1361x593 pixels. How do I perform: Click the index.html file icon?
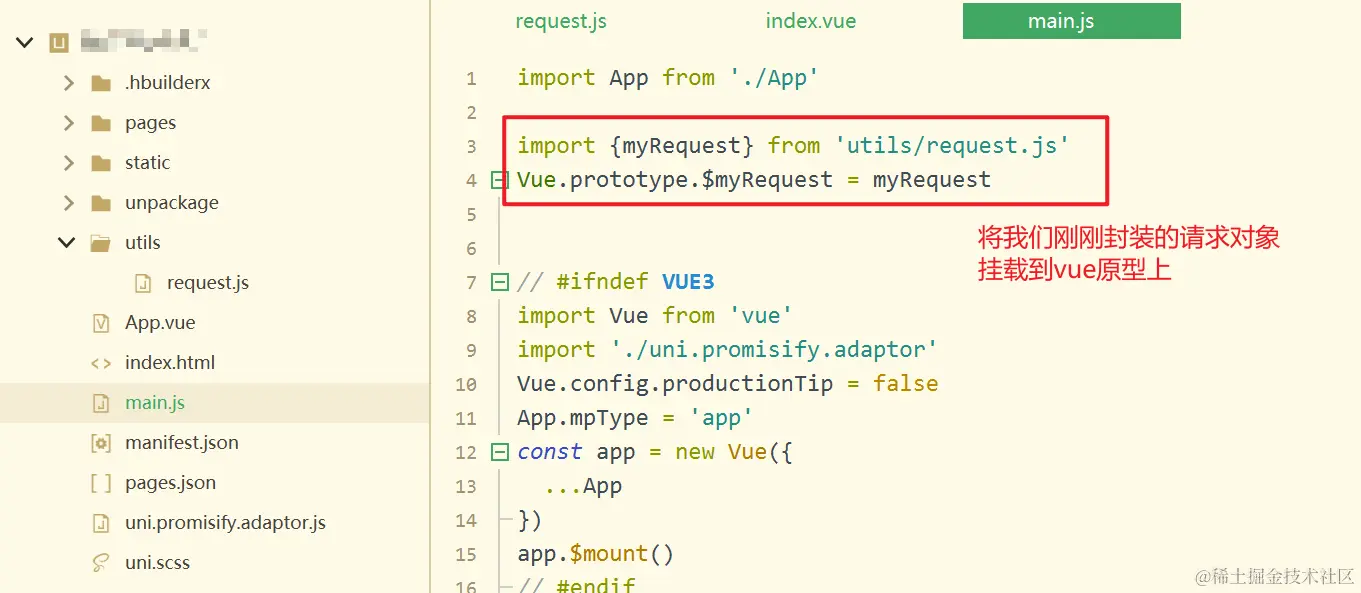pyautogui.click(x=100, y=363)
